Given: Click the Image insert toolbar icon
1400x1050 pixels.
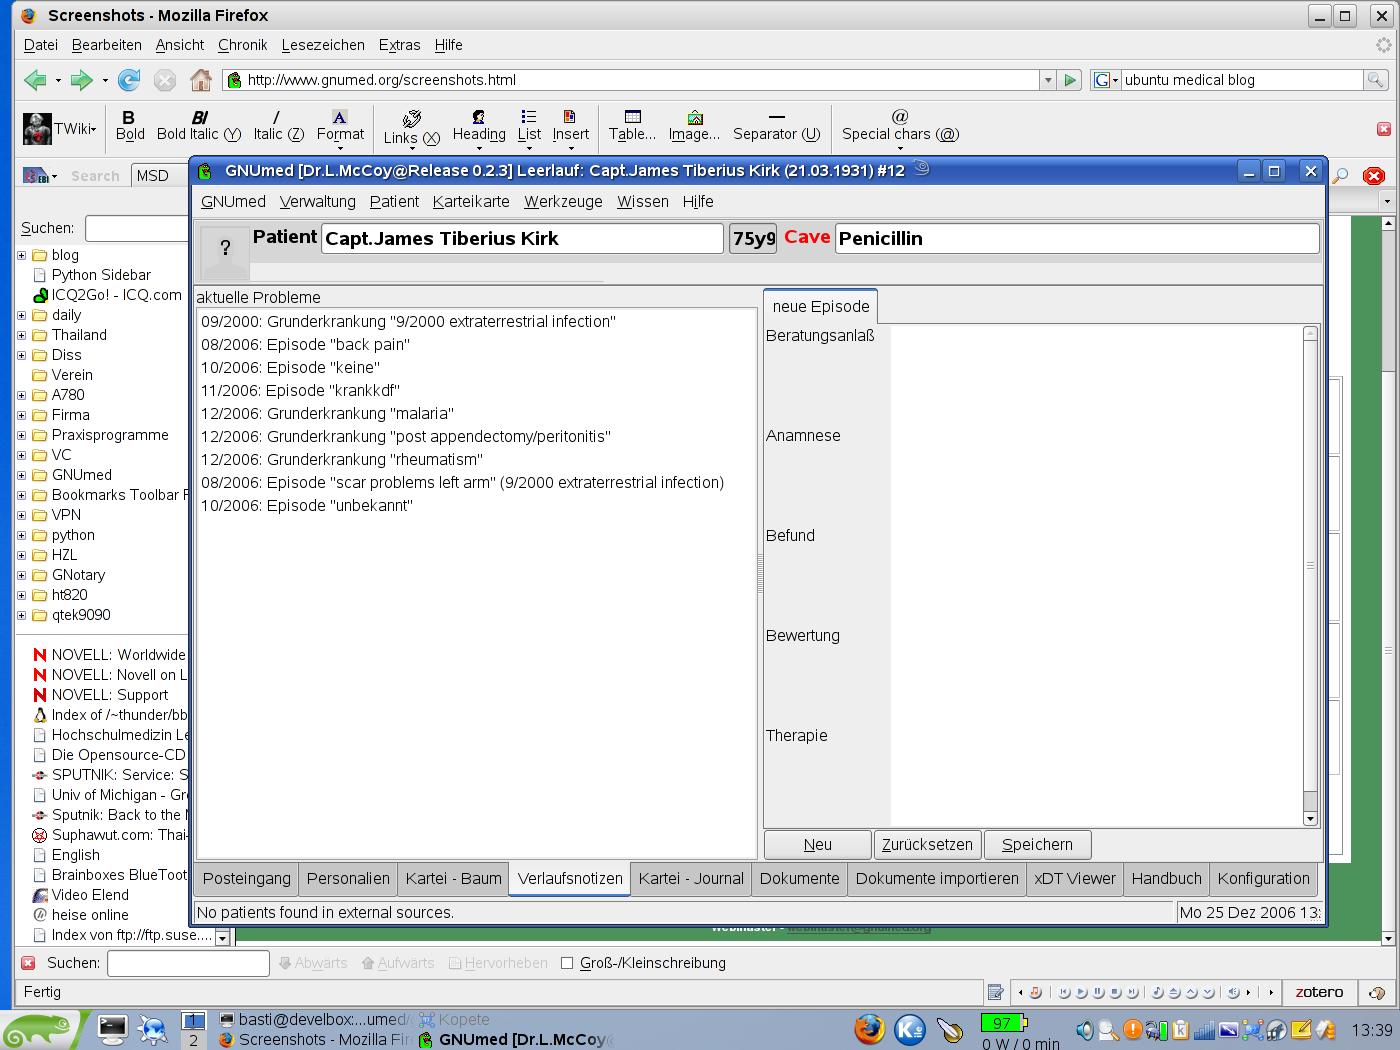Looking at the screenshot, I should pos(694,117).
